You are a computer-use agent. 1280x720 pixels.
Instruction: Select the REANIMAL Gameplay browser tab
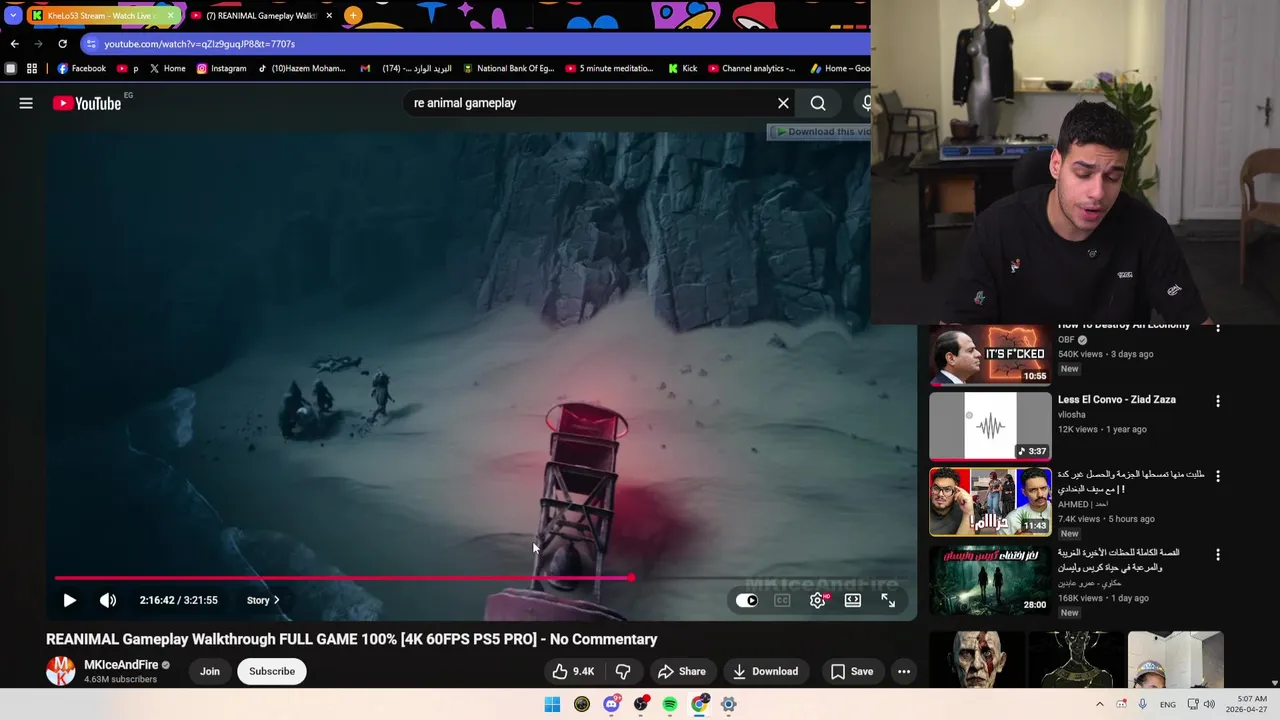point(260,15)
